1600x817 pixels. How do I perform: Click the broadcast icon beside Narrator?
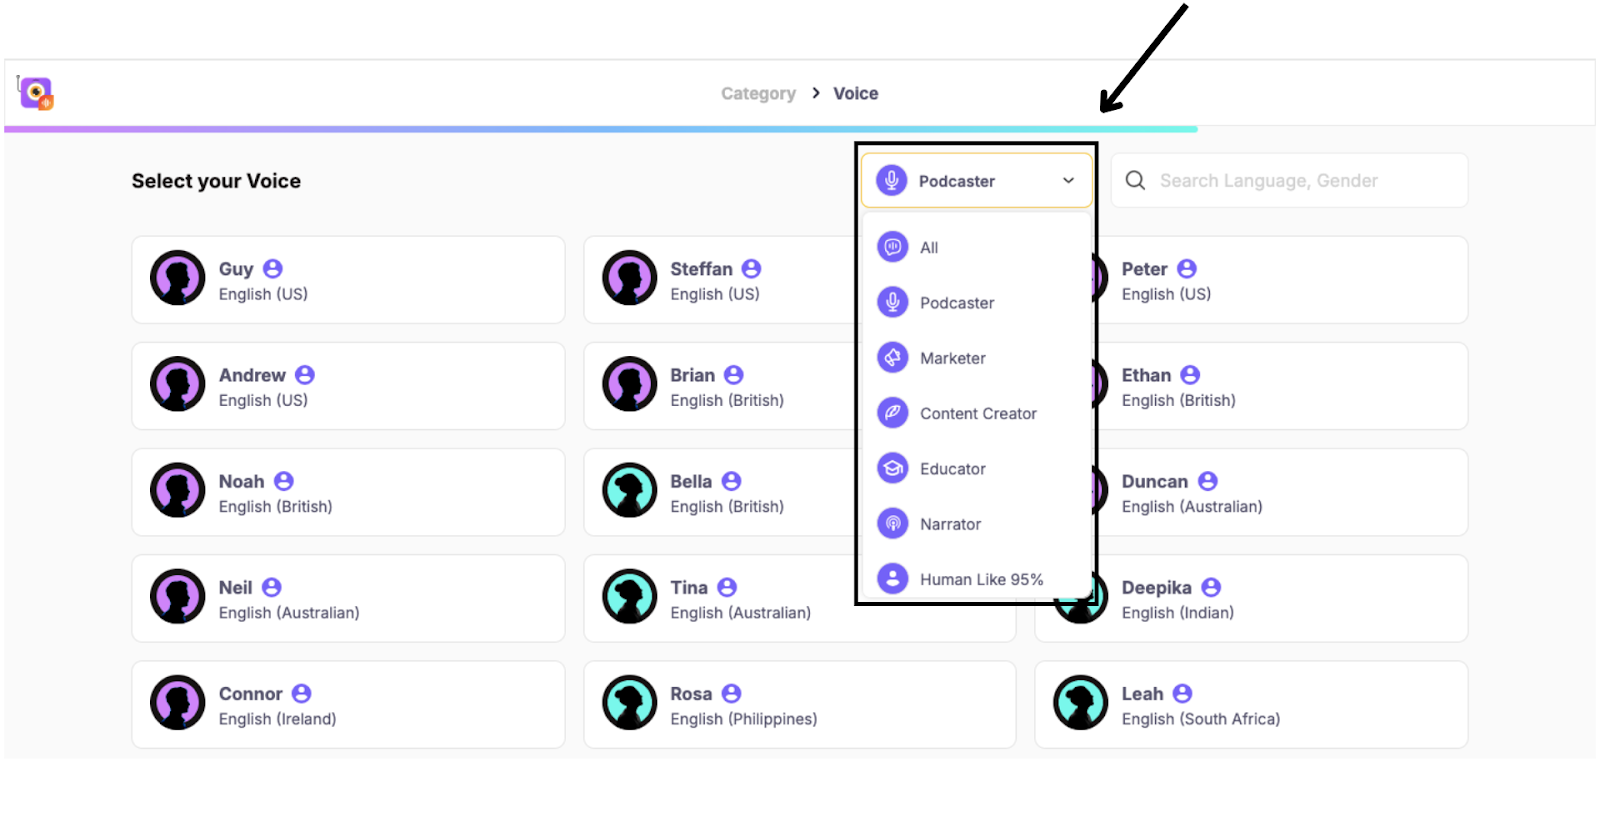point(892,523)
